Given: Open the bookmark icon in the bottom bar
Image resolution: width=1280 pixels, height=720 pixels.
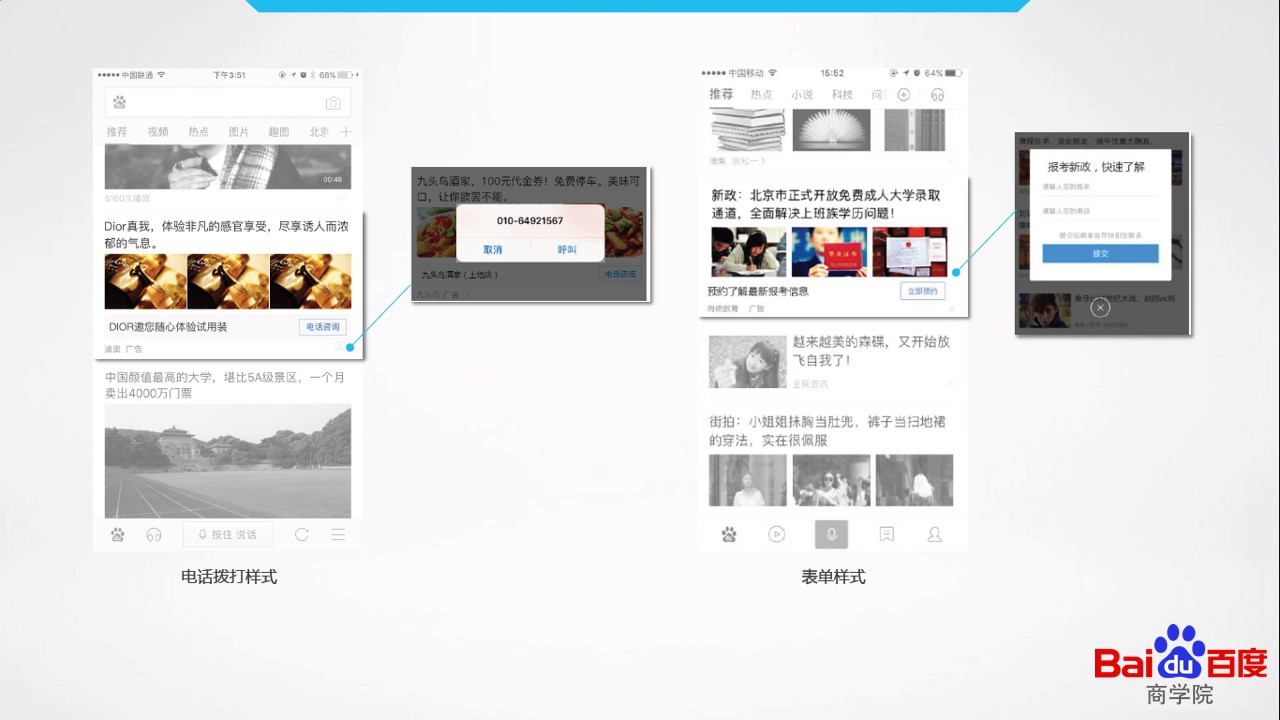Looking at the screenshot, I should 886,535.
